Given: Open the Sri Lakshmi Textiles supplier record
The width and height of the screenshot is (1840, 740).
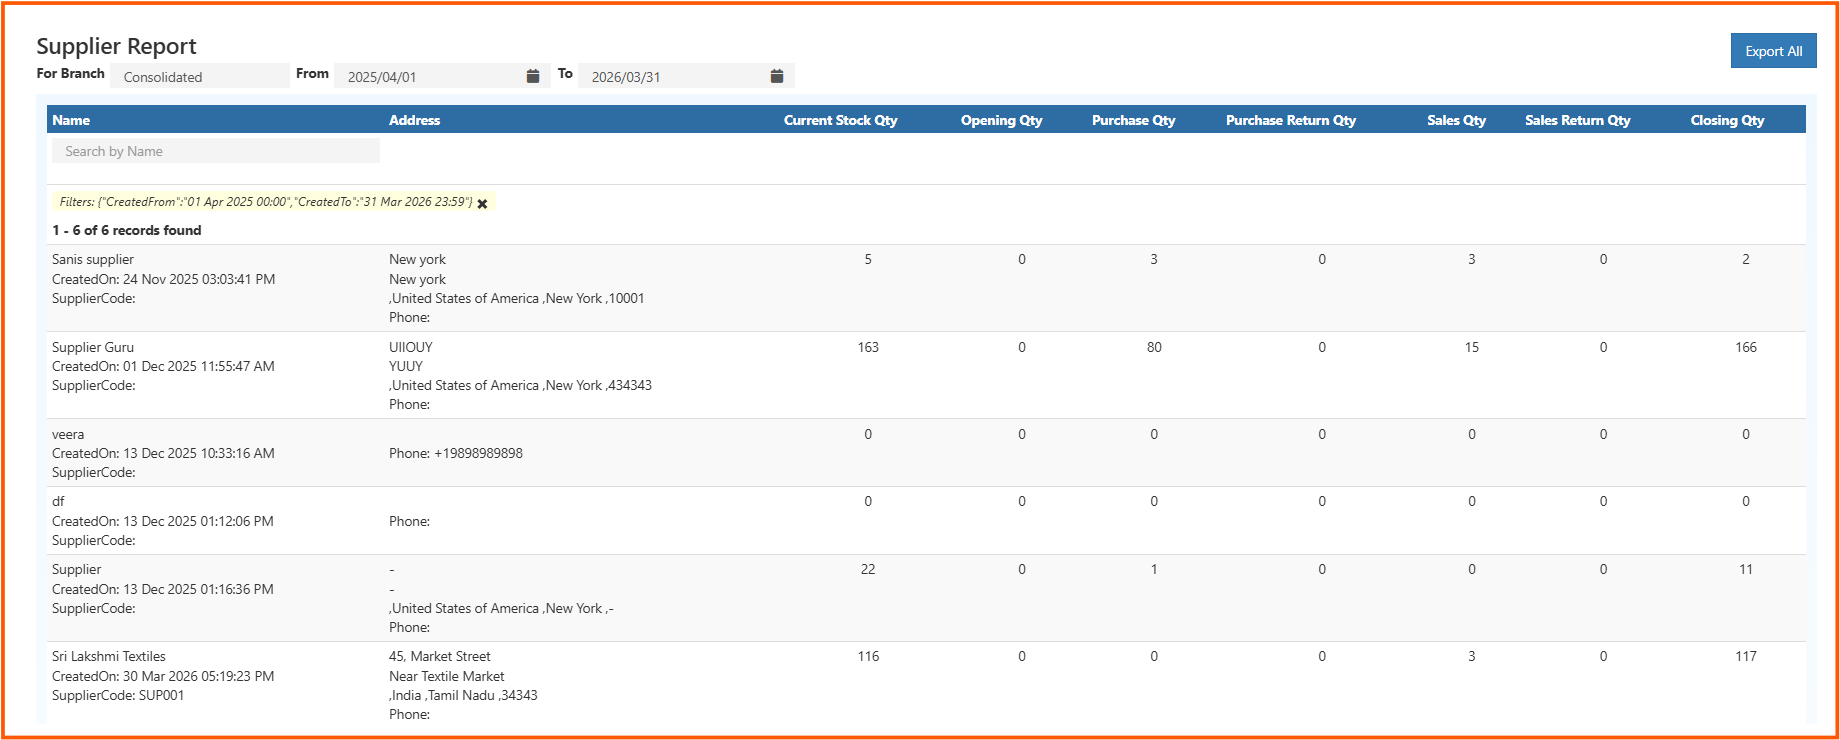Looking at the screenshot, I should click(109, 656).
